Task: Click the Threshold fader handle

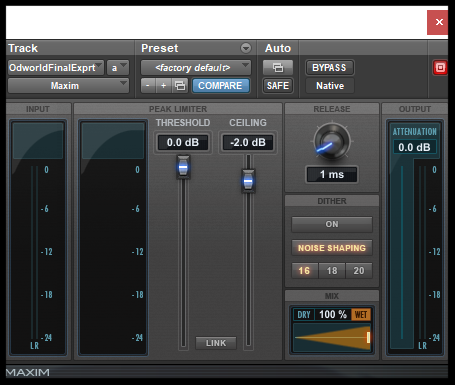Action: [x=183, y=167]
